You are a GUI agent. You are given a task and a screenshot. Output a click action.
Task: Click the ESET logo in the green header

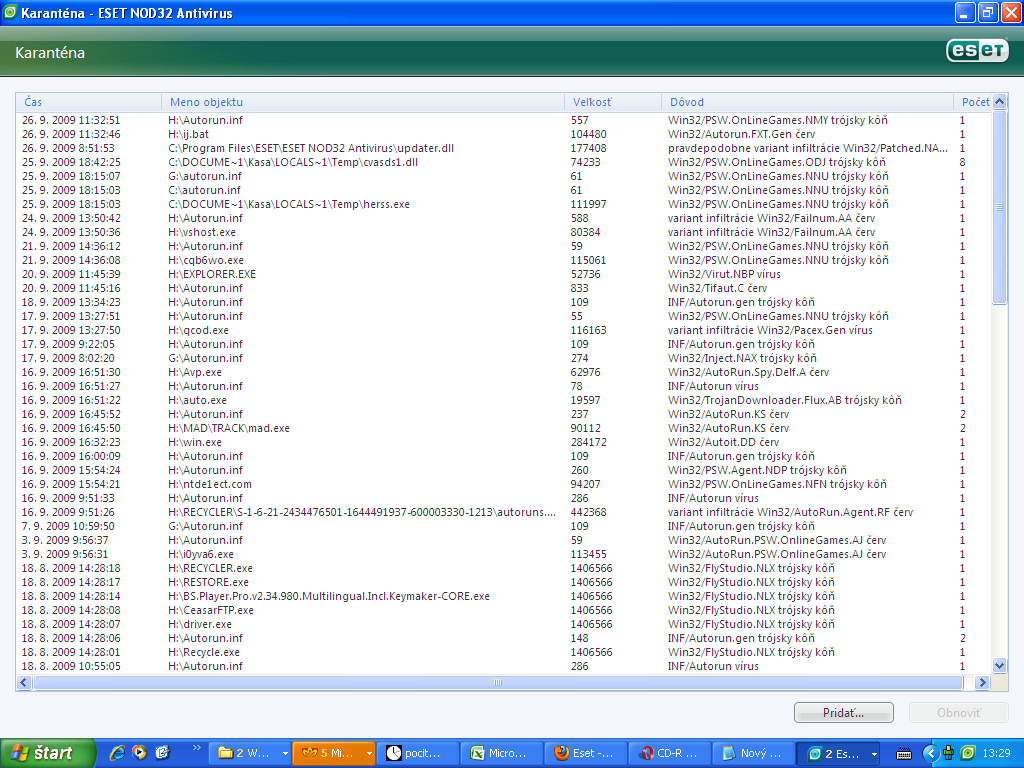(977, 50)
